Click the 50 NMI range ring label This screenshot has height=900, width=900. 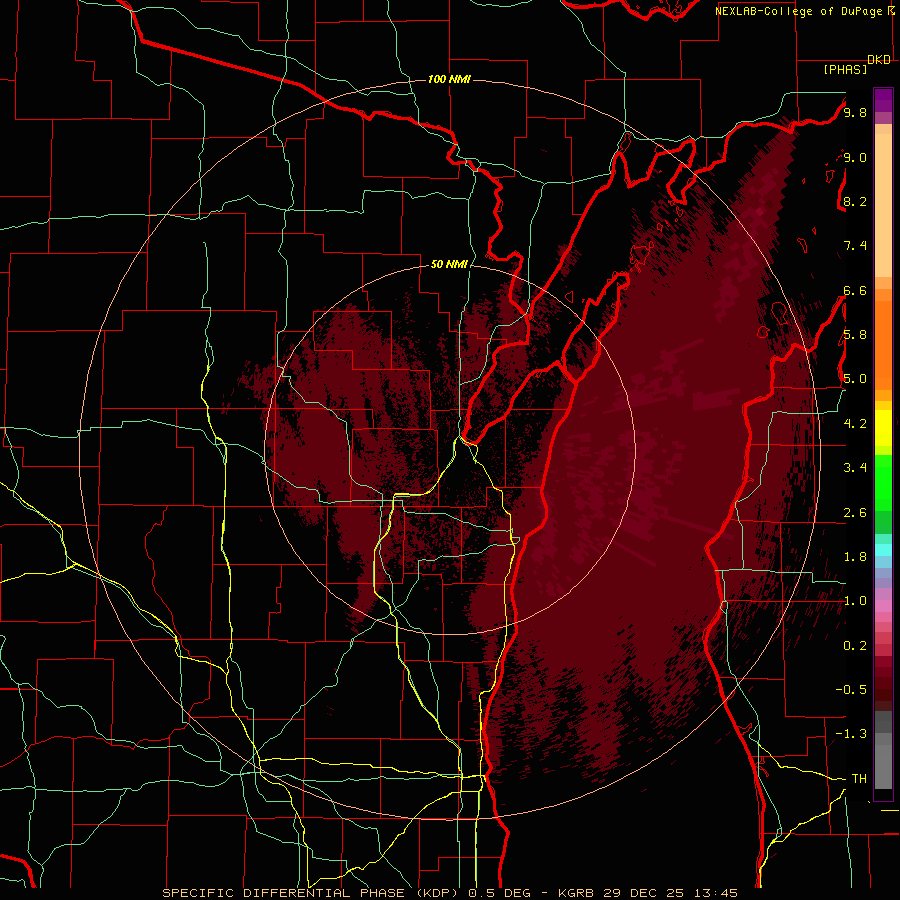tap(449, 264)
